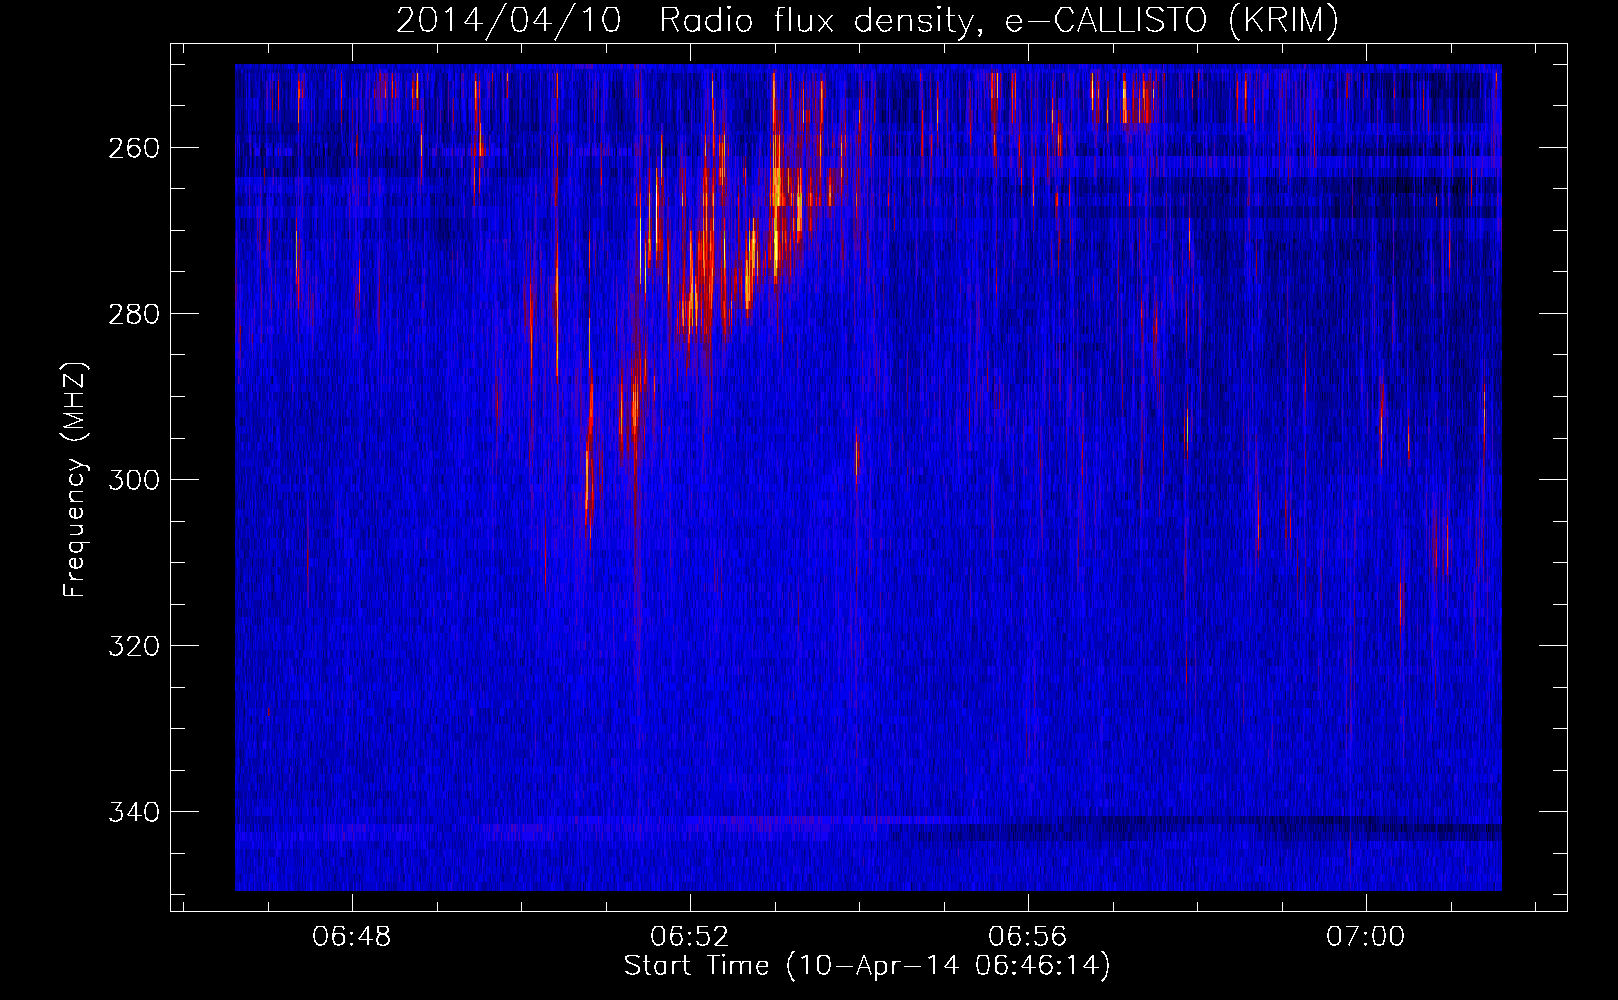Click the 06:48 time tick label
The height and width of the screenshot is (1000, 1618).
coord(352,937)
